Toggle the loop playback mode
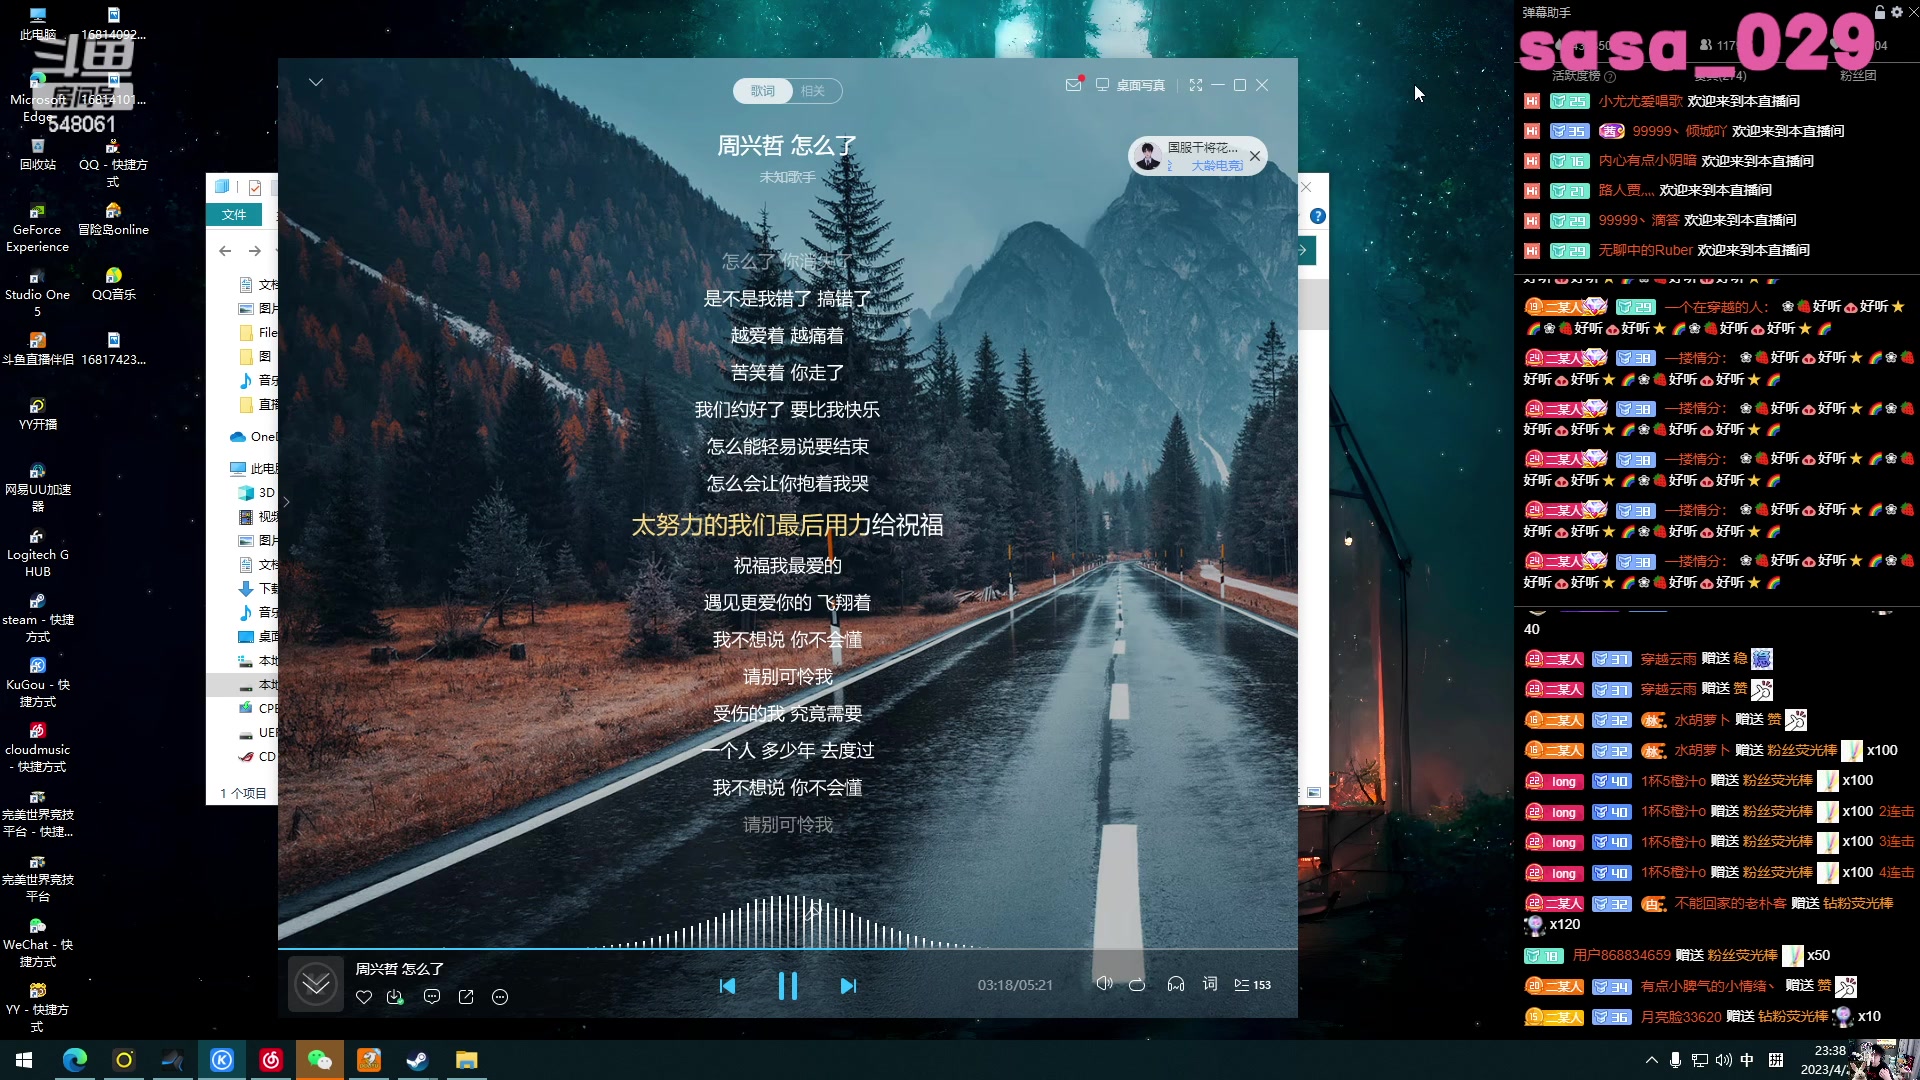1920x1080 pixels. [x=1137, y=985]
